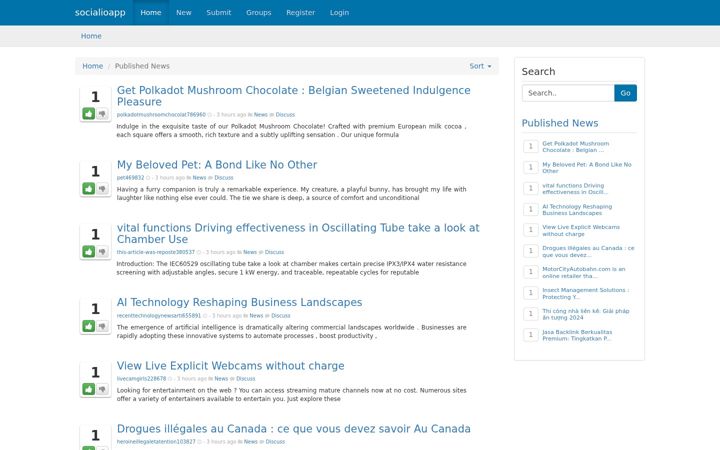Open View Live Explicit Webcams article title

pos(231,366)
